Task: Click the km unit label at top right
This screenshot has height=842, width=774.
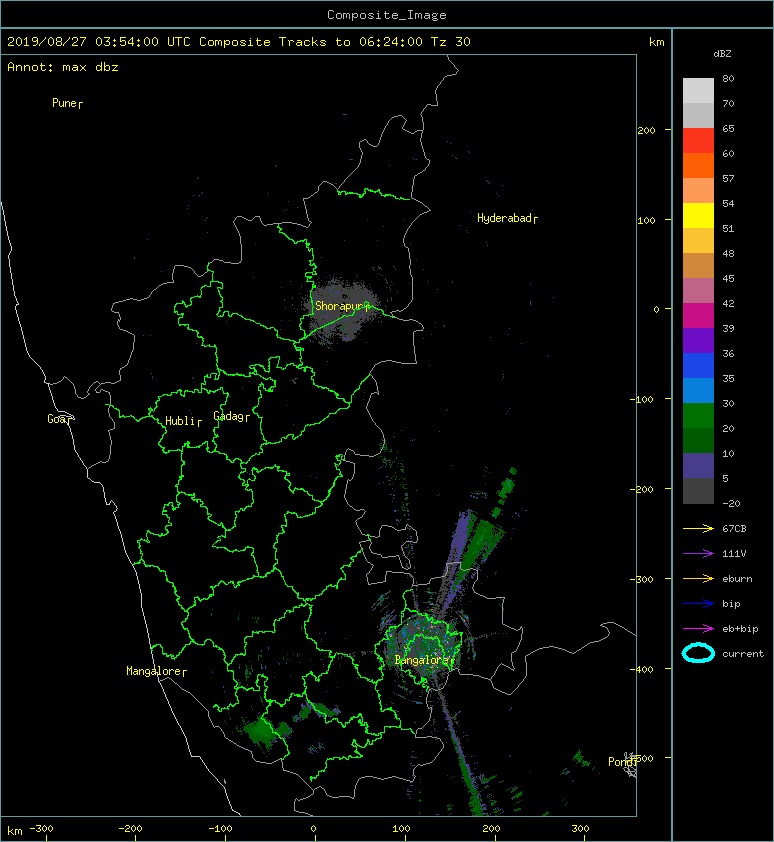Action: [656, 42]
